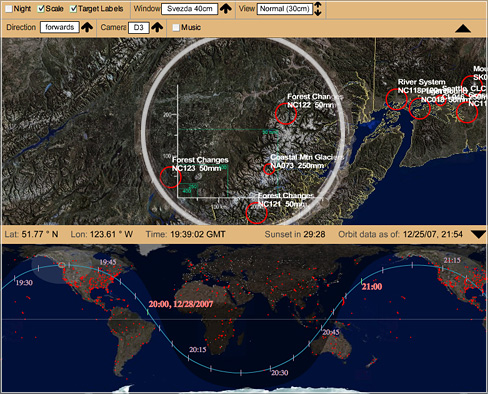Click the 20:00, 12/28/2007 orbit marker

coord(181,304)
